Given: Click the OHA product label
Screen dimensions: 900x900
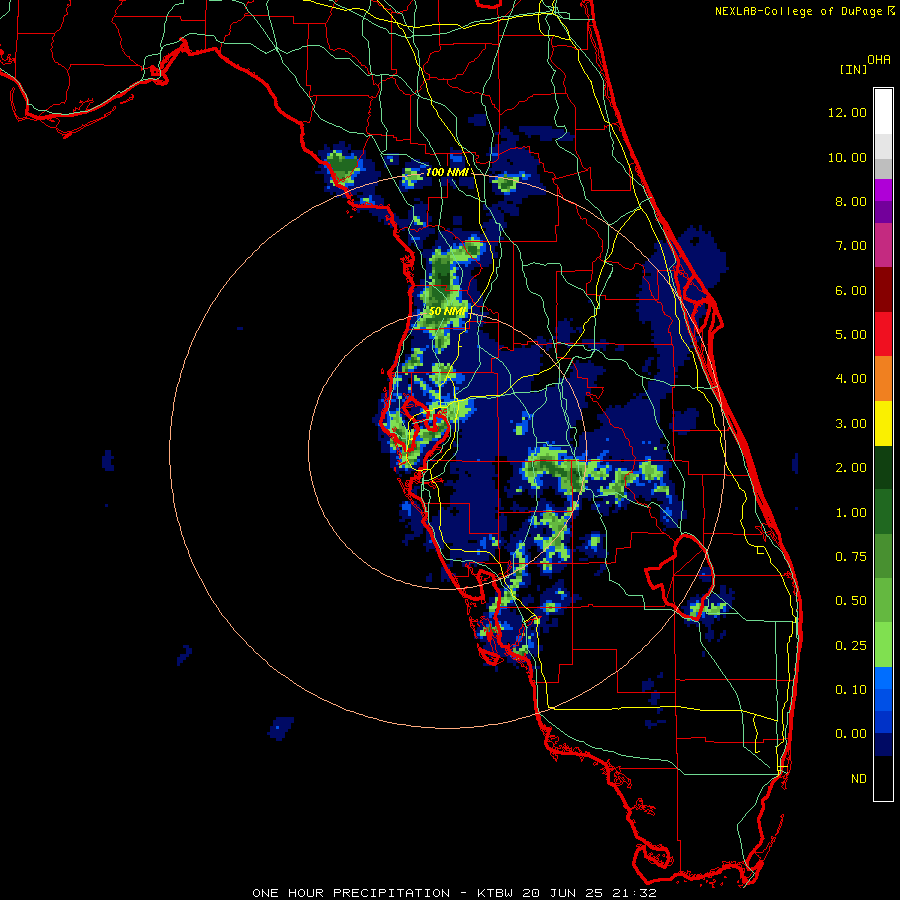Looking at the screenshot, I should pos(879,60).
